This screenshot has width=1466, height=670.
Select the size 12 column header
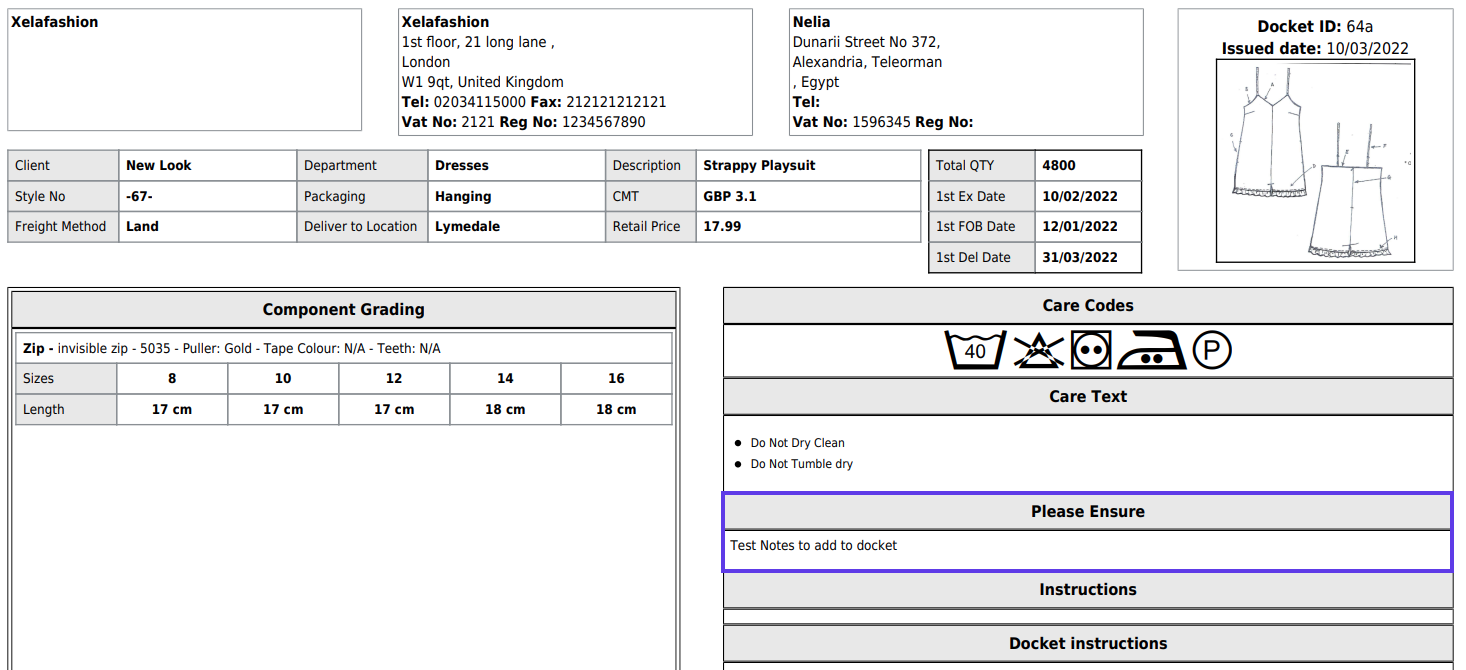pos(394,379)
